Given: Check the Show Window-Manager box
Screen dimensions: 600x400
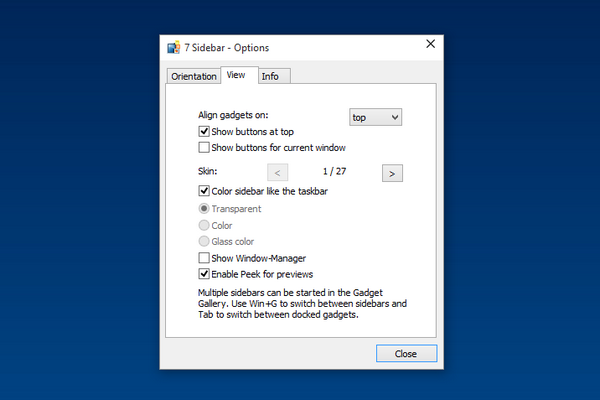Looking at the screenshot, I should [205, 258].
